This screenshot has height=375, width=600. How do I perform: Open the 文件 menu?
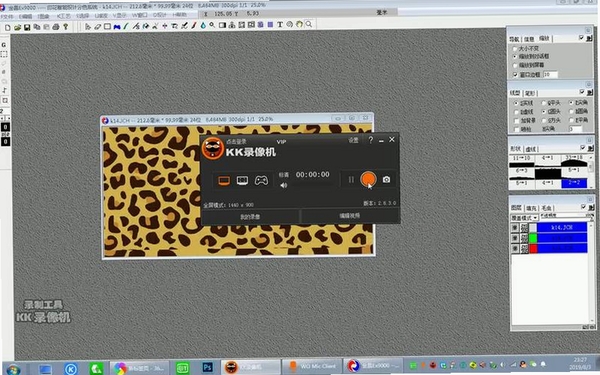[7, 16]
